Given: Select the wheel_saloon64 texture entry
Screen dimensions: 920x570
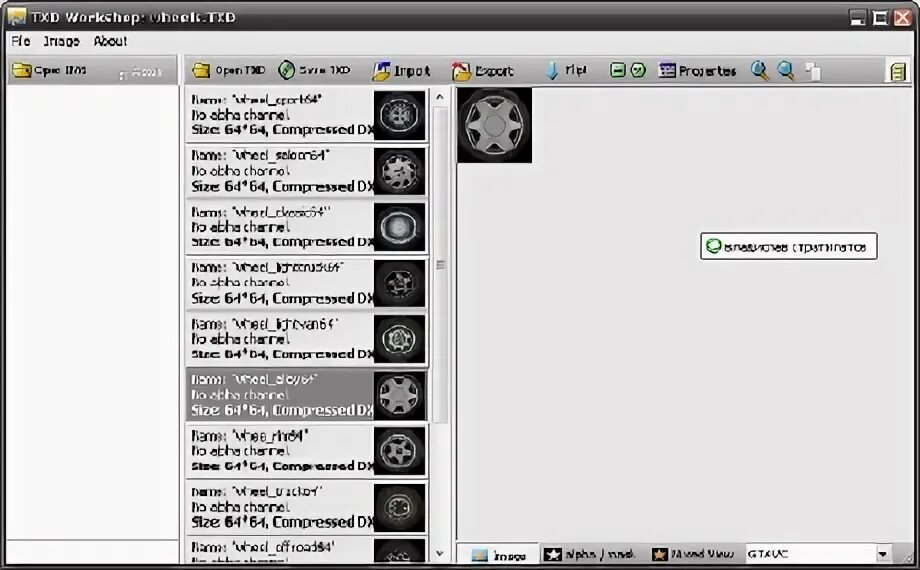Looking at the screenshot, I should pos(306,171).
